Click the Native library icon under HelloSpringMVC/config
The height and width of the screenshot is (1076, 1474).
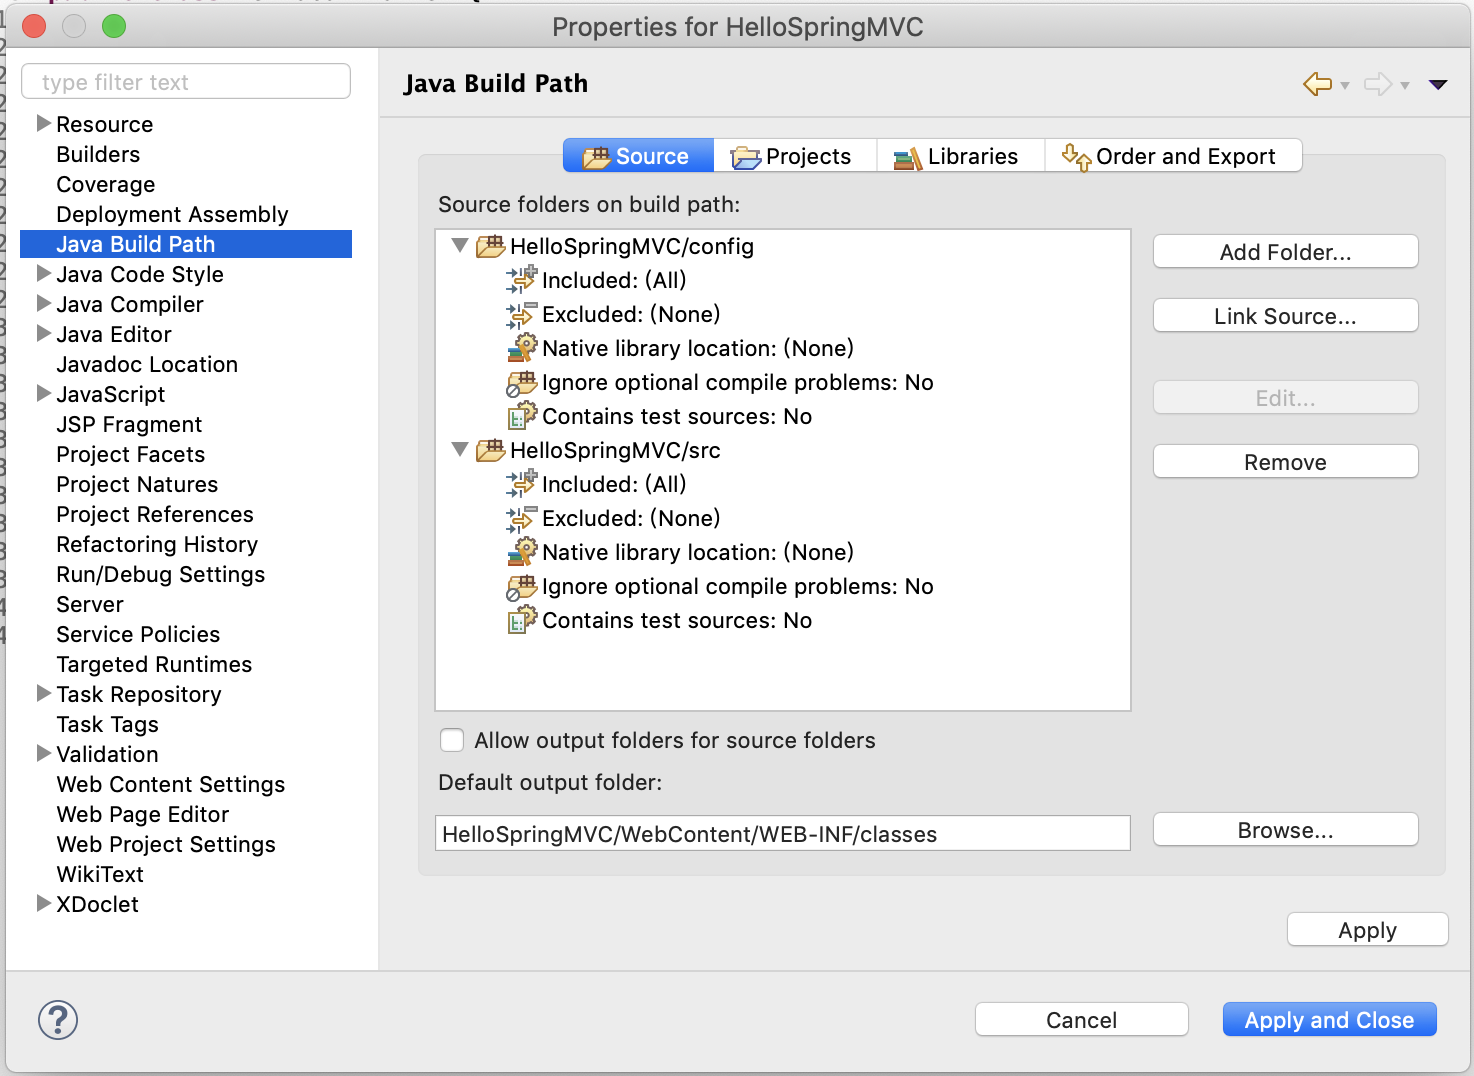click(x=522, y=348)
